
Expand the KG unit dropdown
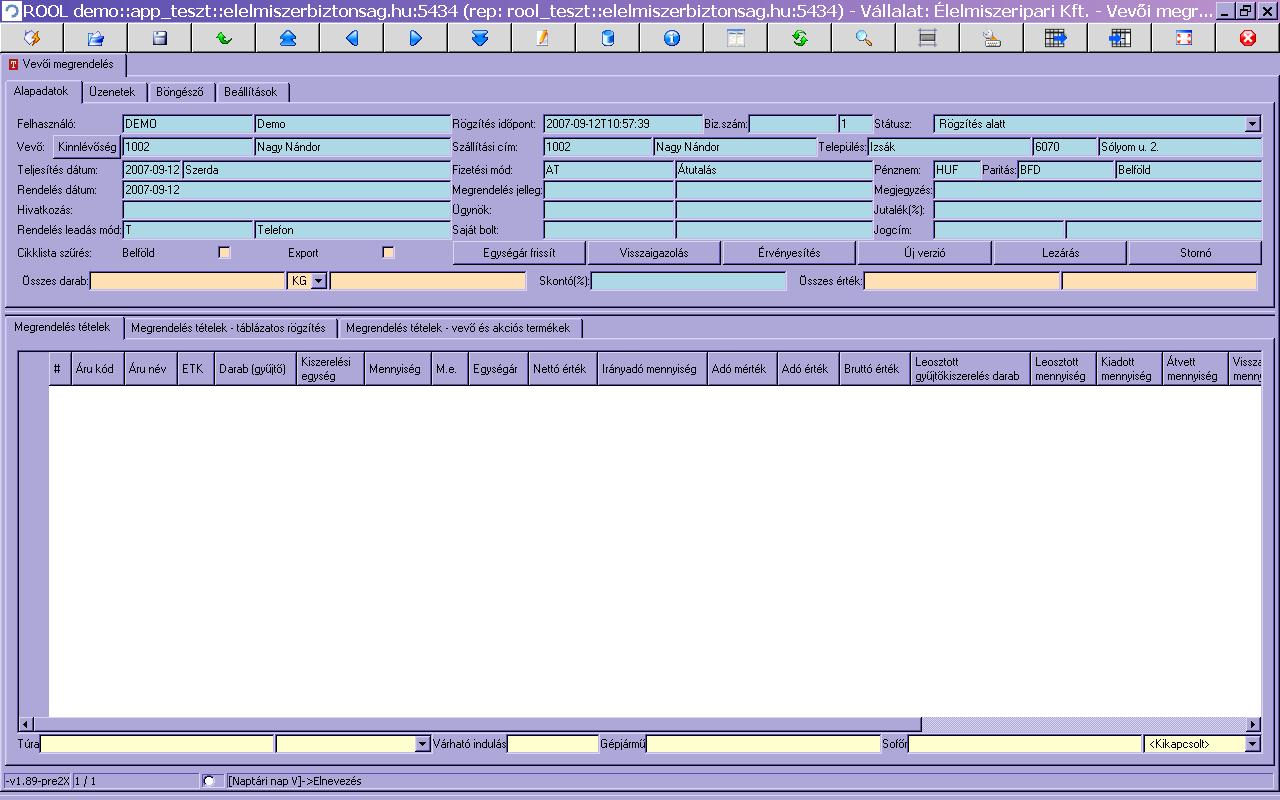318,282
